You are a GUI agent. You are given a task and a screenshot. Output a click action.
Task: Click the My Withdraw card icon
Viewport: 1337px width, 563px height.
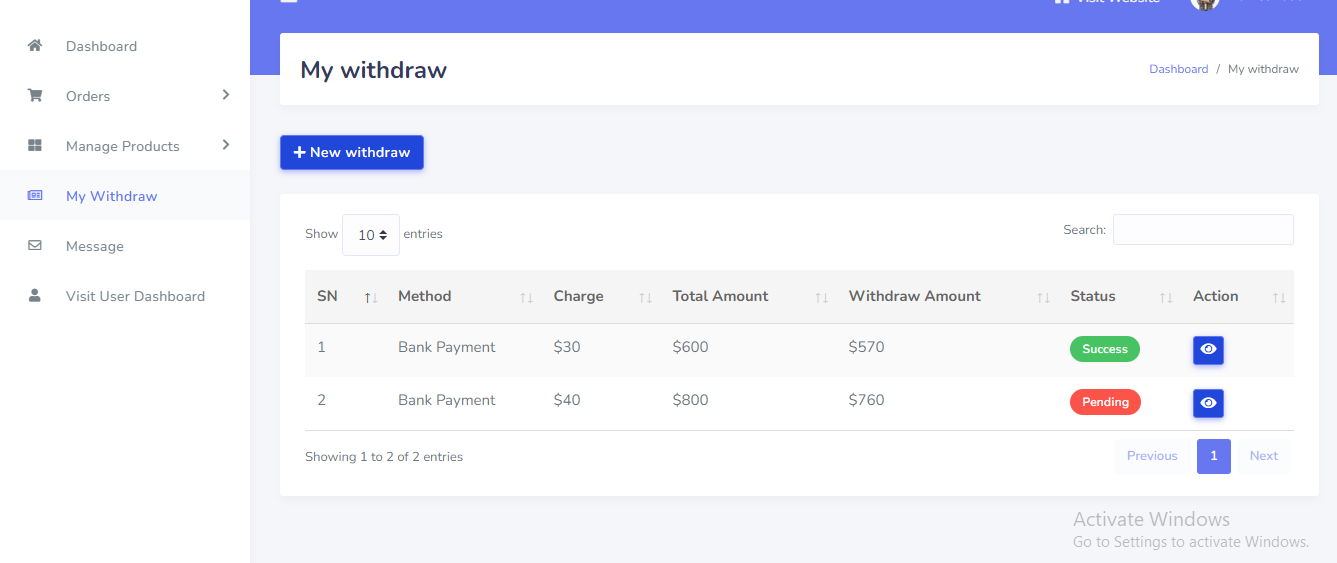tap(35, 196)
